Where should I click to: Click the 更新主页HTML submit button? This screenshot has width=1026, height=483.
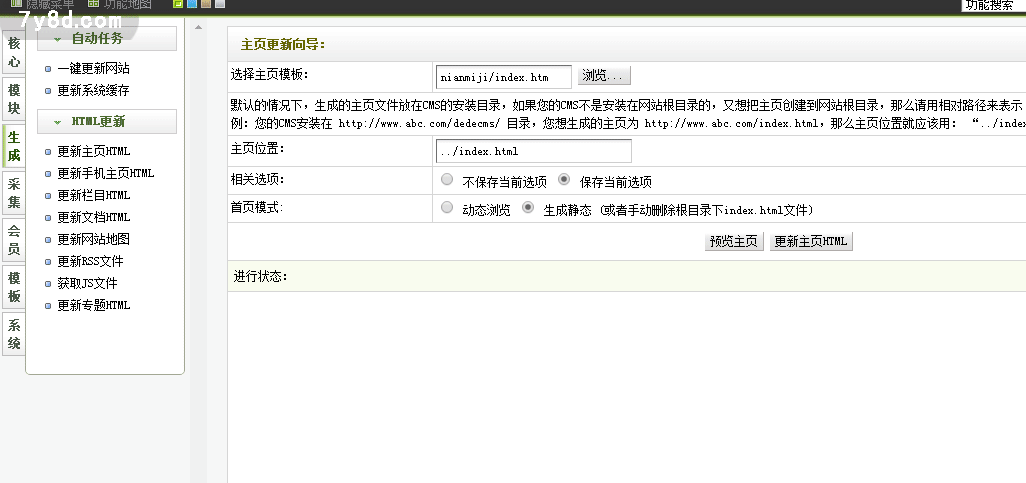[x=811, y=242]
